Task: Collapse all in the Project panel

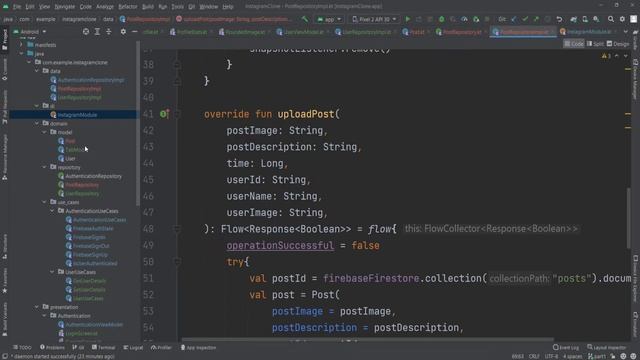Action: [109, 32]
